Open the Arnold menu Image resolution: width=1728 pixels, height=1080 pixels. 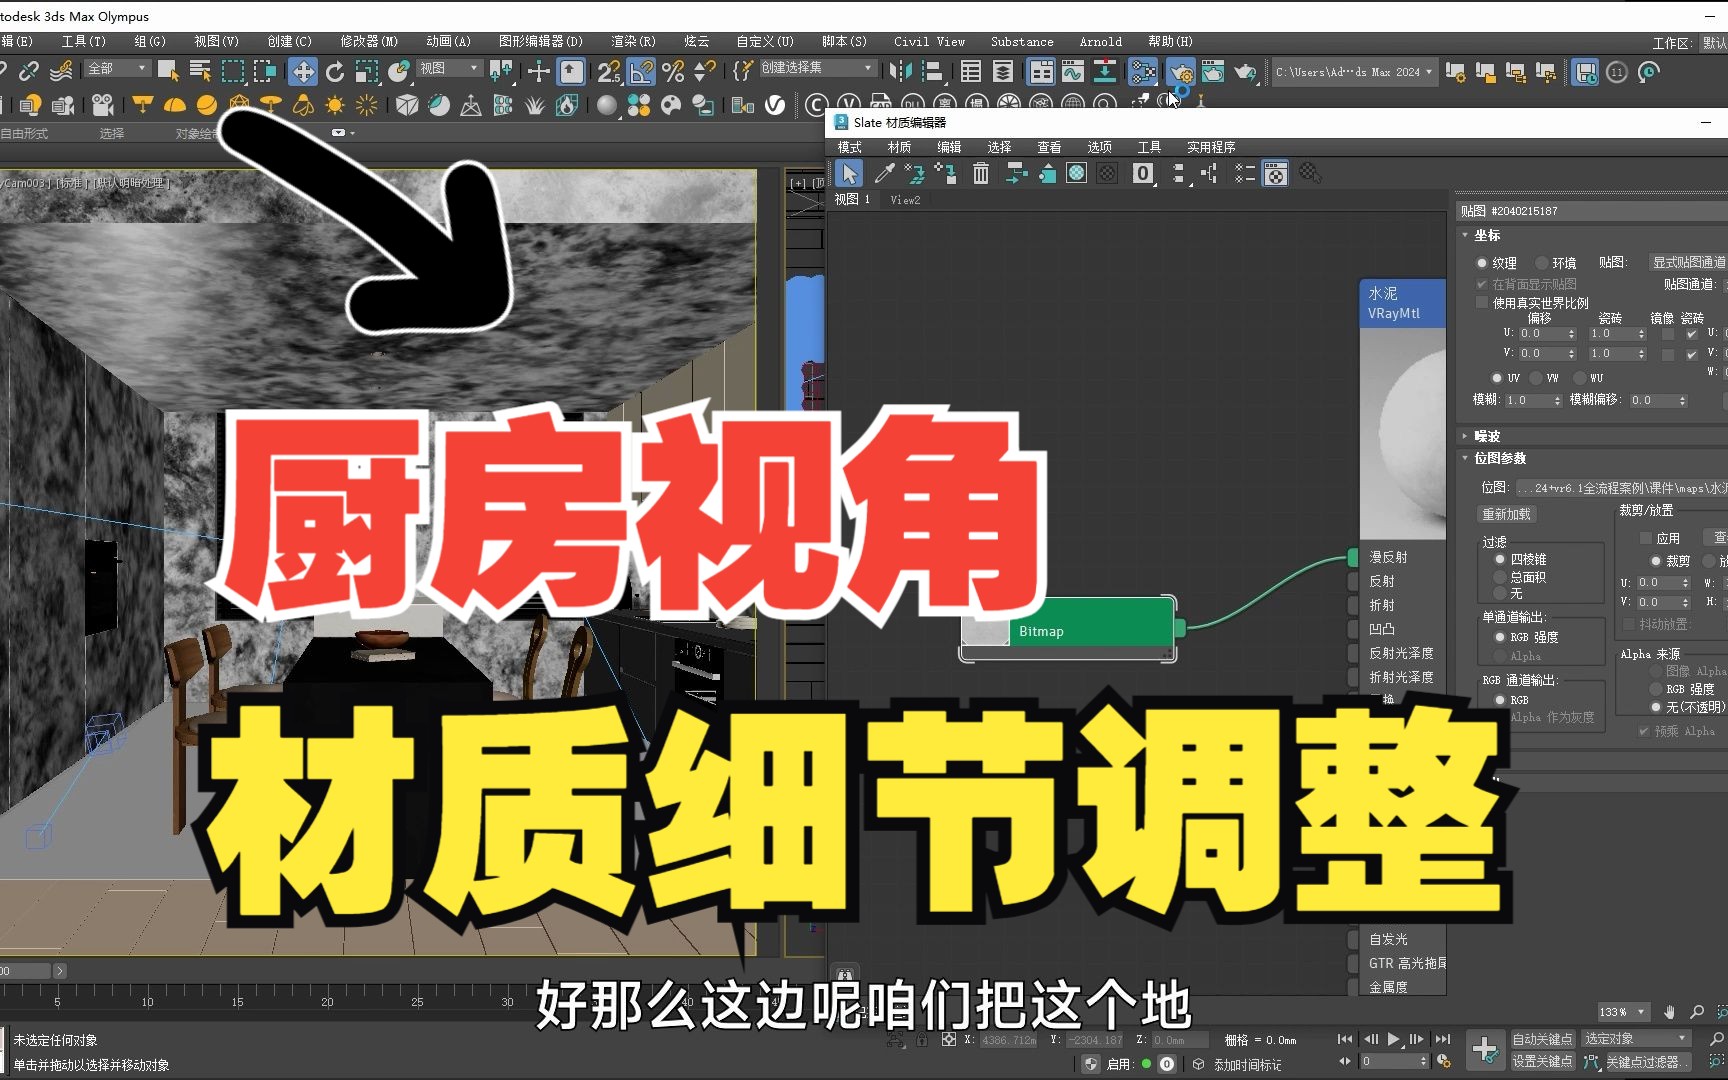click(x=1100, y=41)
